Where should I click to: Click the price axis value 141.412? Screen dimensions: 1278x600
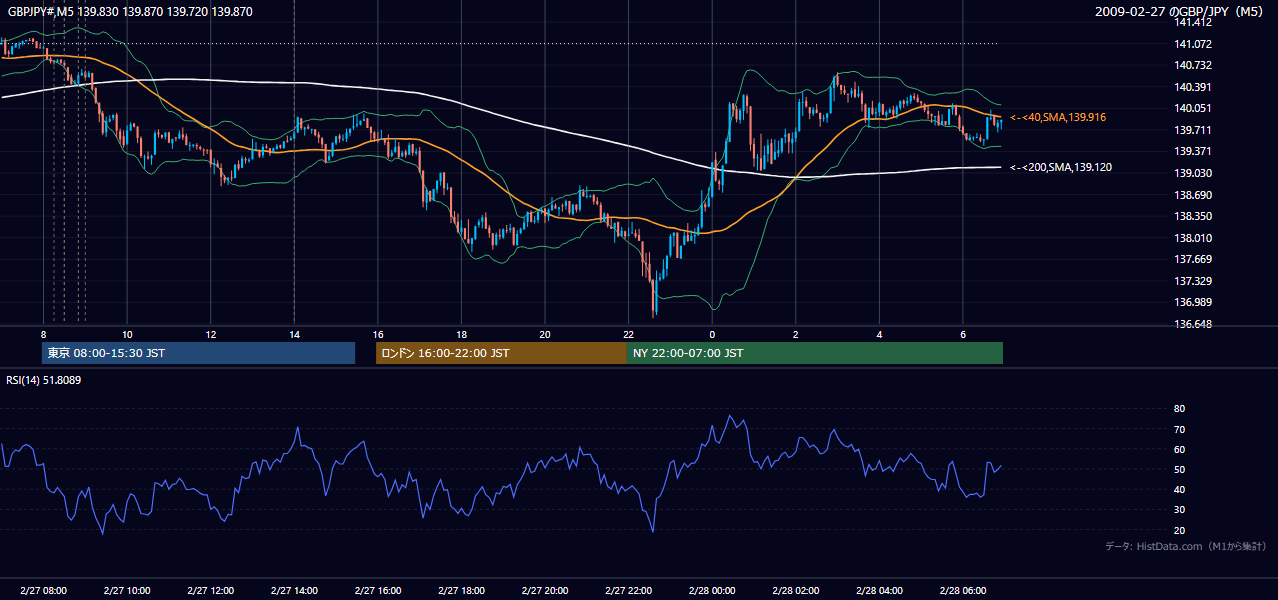[1194, 22]
